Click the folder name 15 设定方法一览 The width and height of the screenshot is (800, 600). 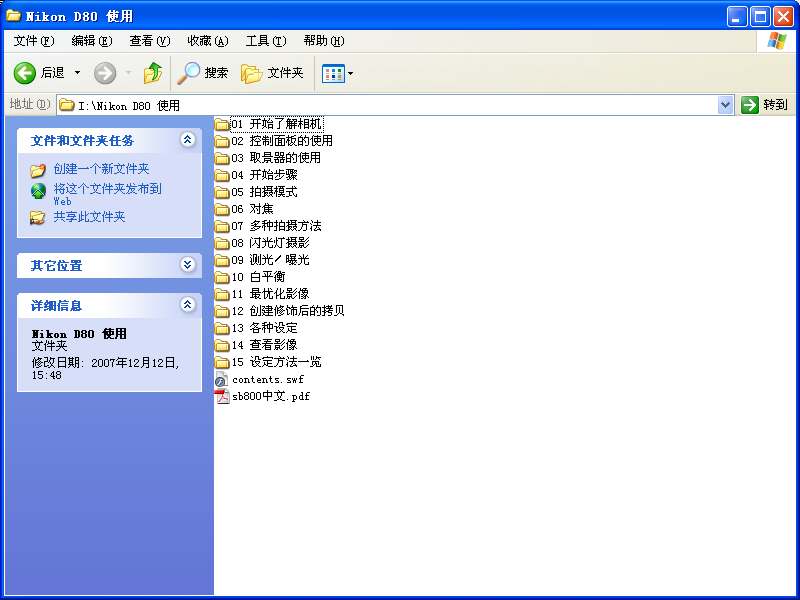click(x=277, y=362)
